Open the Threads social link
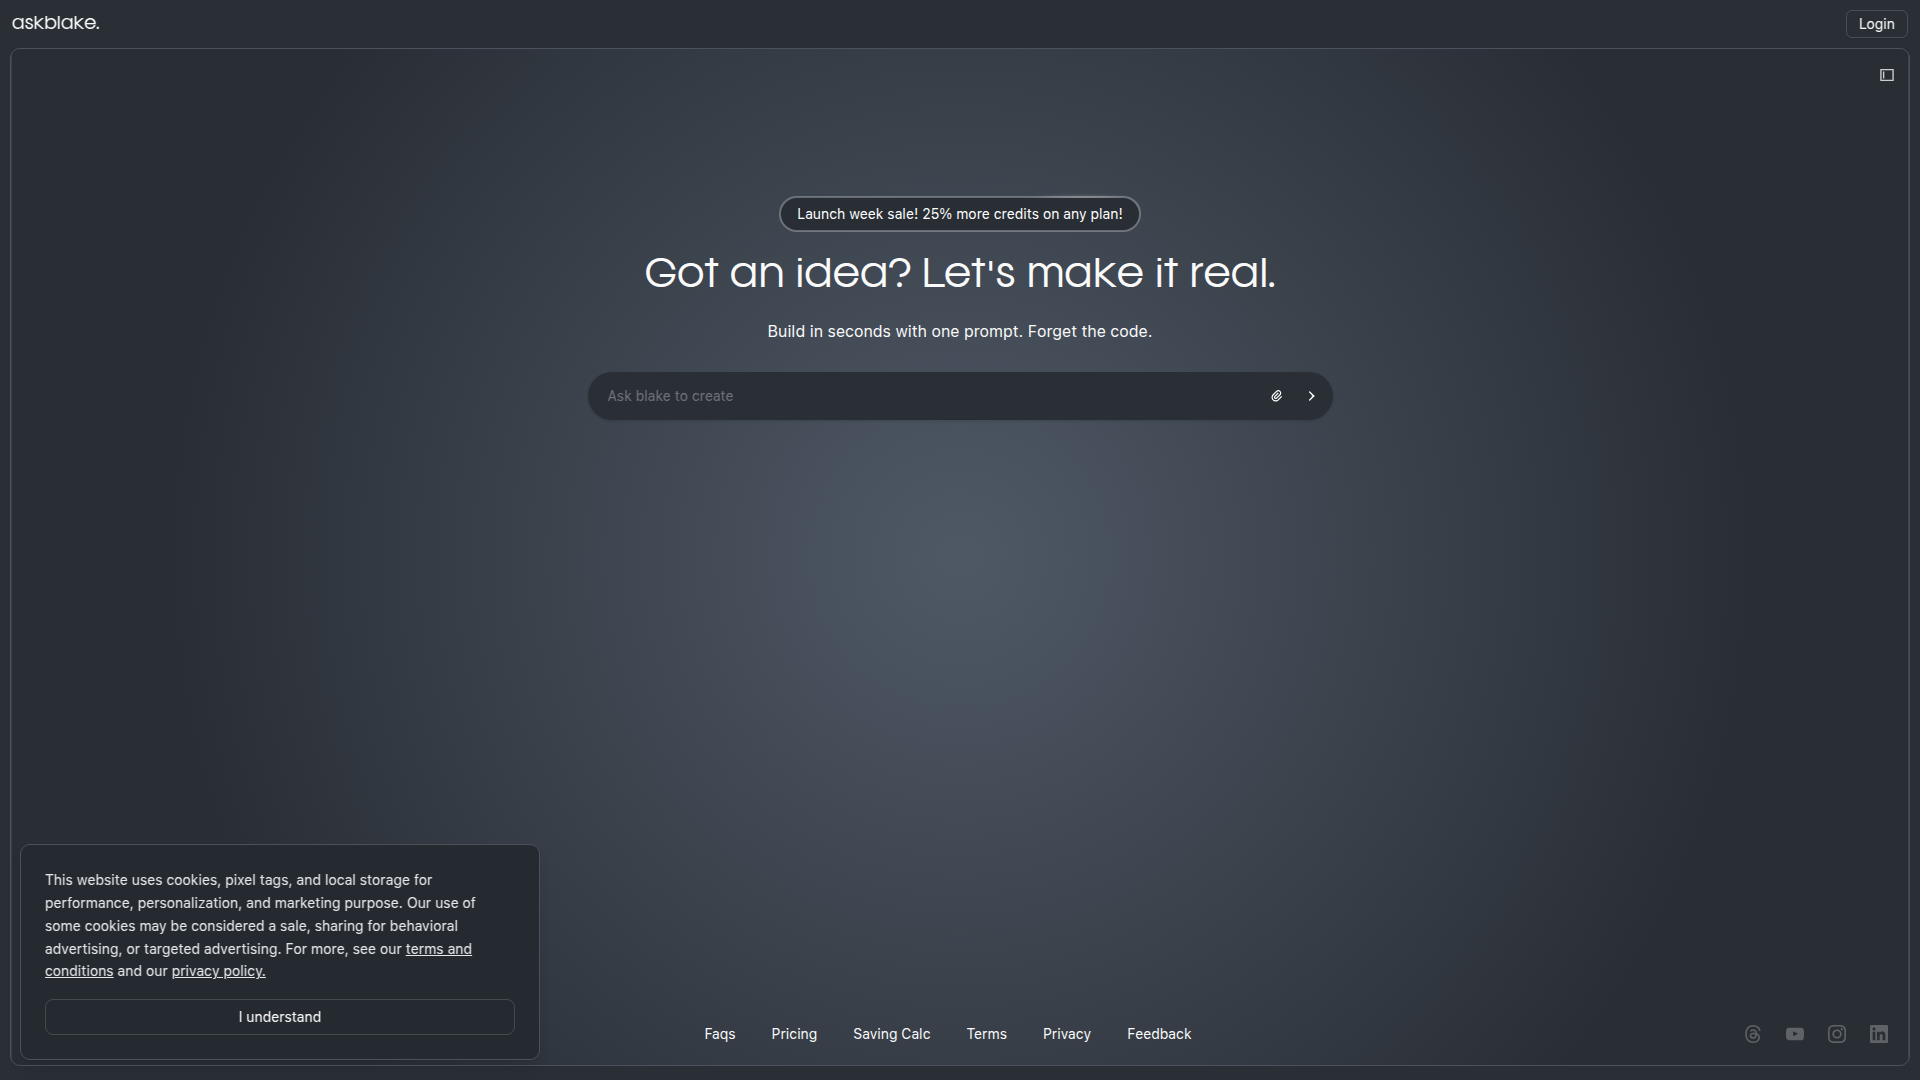This screenshot has height=1080, width=1920. point(1752,1034)
